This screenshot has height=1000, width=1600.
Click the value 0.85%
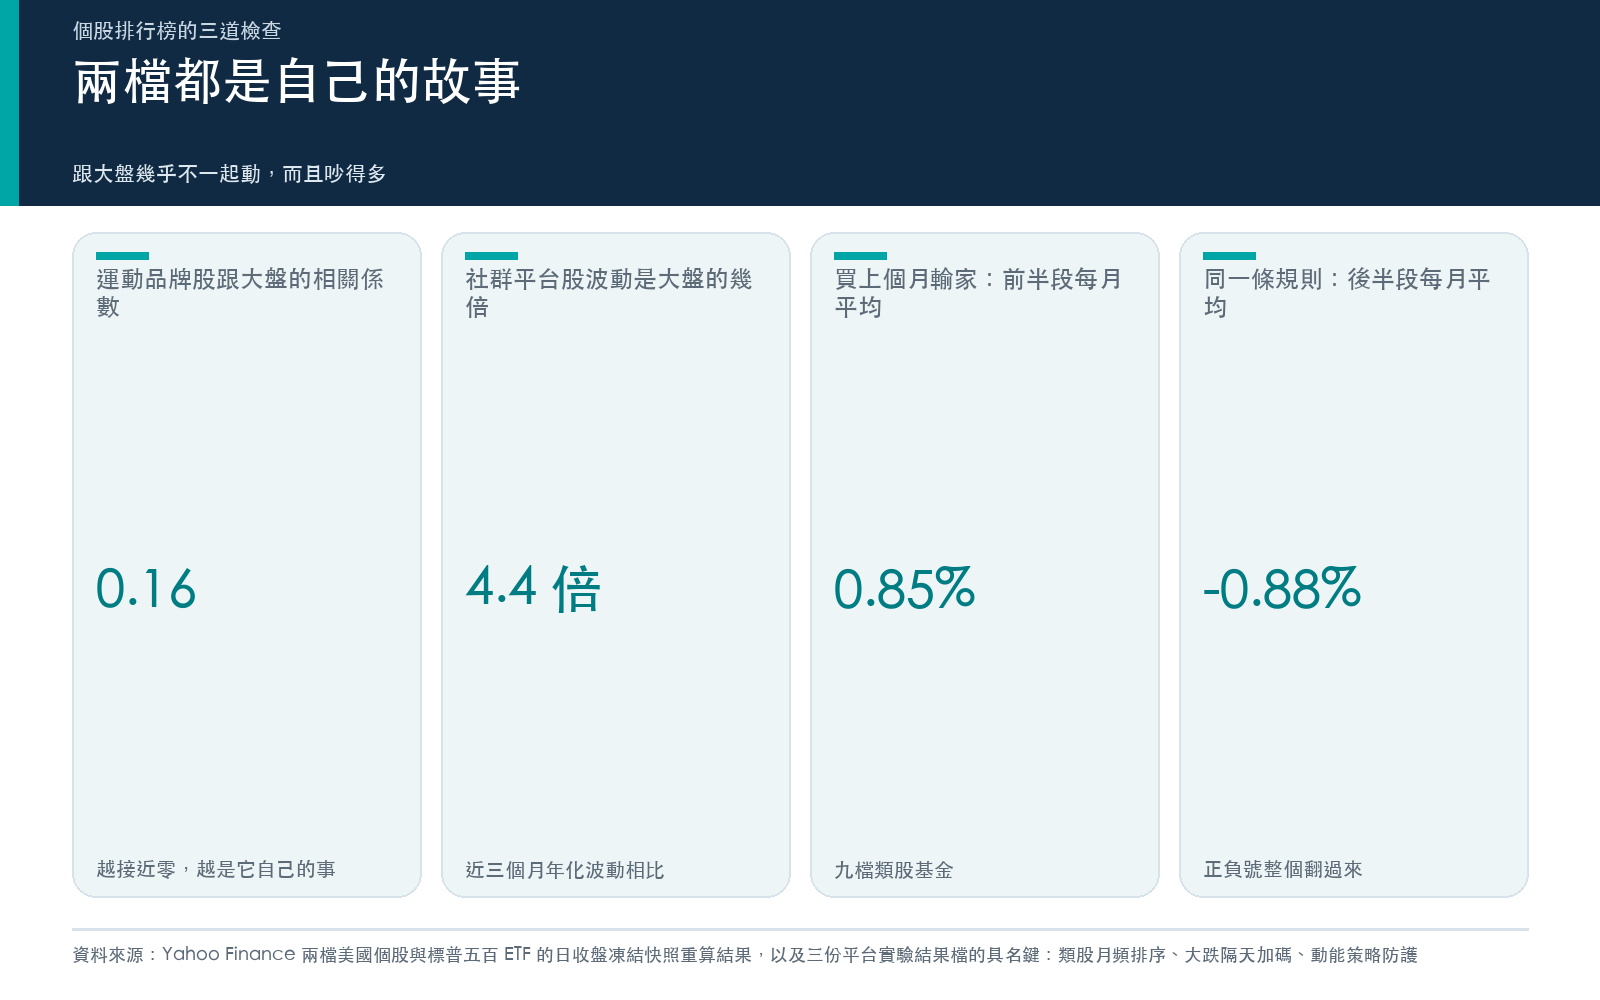(905, 588)
